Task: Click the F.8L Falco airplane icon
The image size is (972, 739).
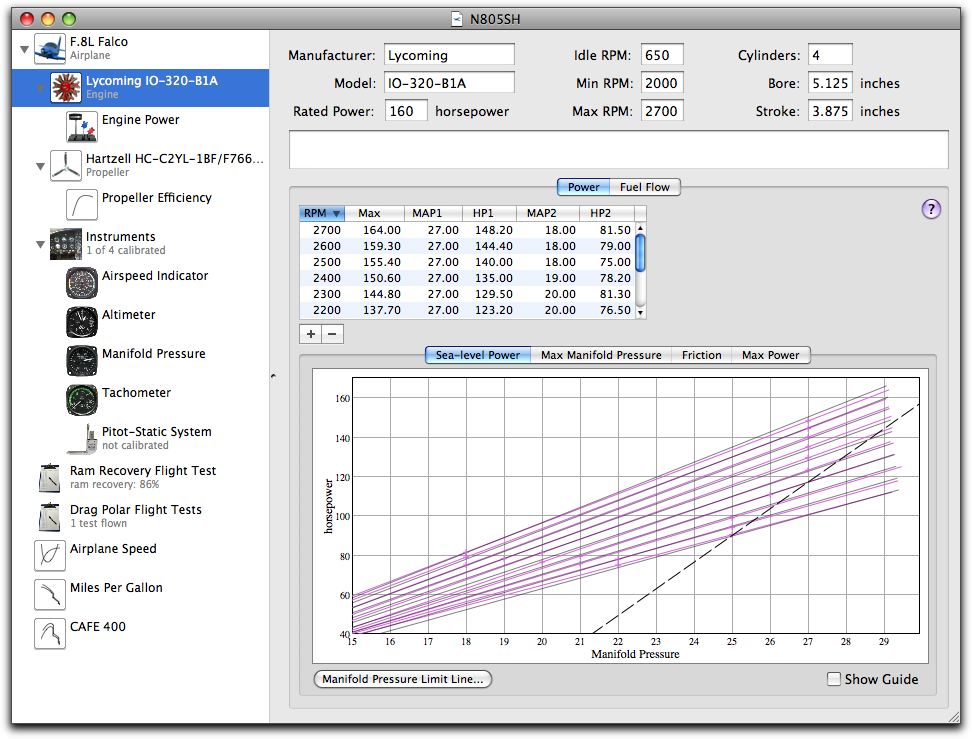Action: 50,48
